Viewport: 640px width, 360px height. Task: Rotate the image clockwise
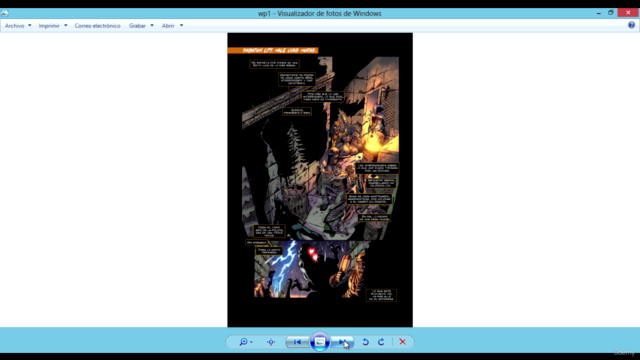381,342
